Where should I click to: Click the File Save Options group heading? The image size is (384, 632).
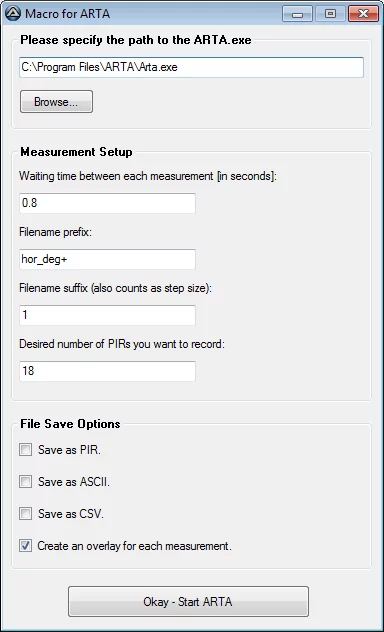tap(70, 424)
